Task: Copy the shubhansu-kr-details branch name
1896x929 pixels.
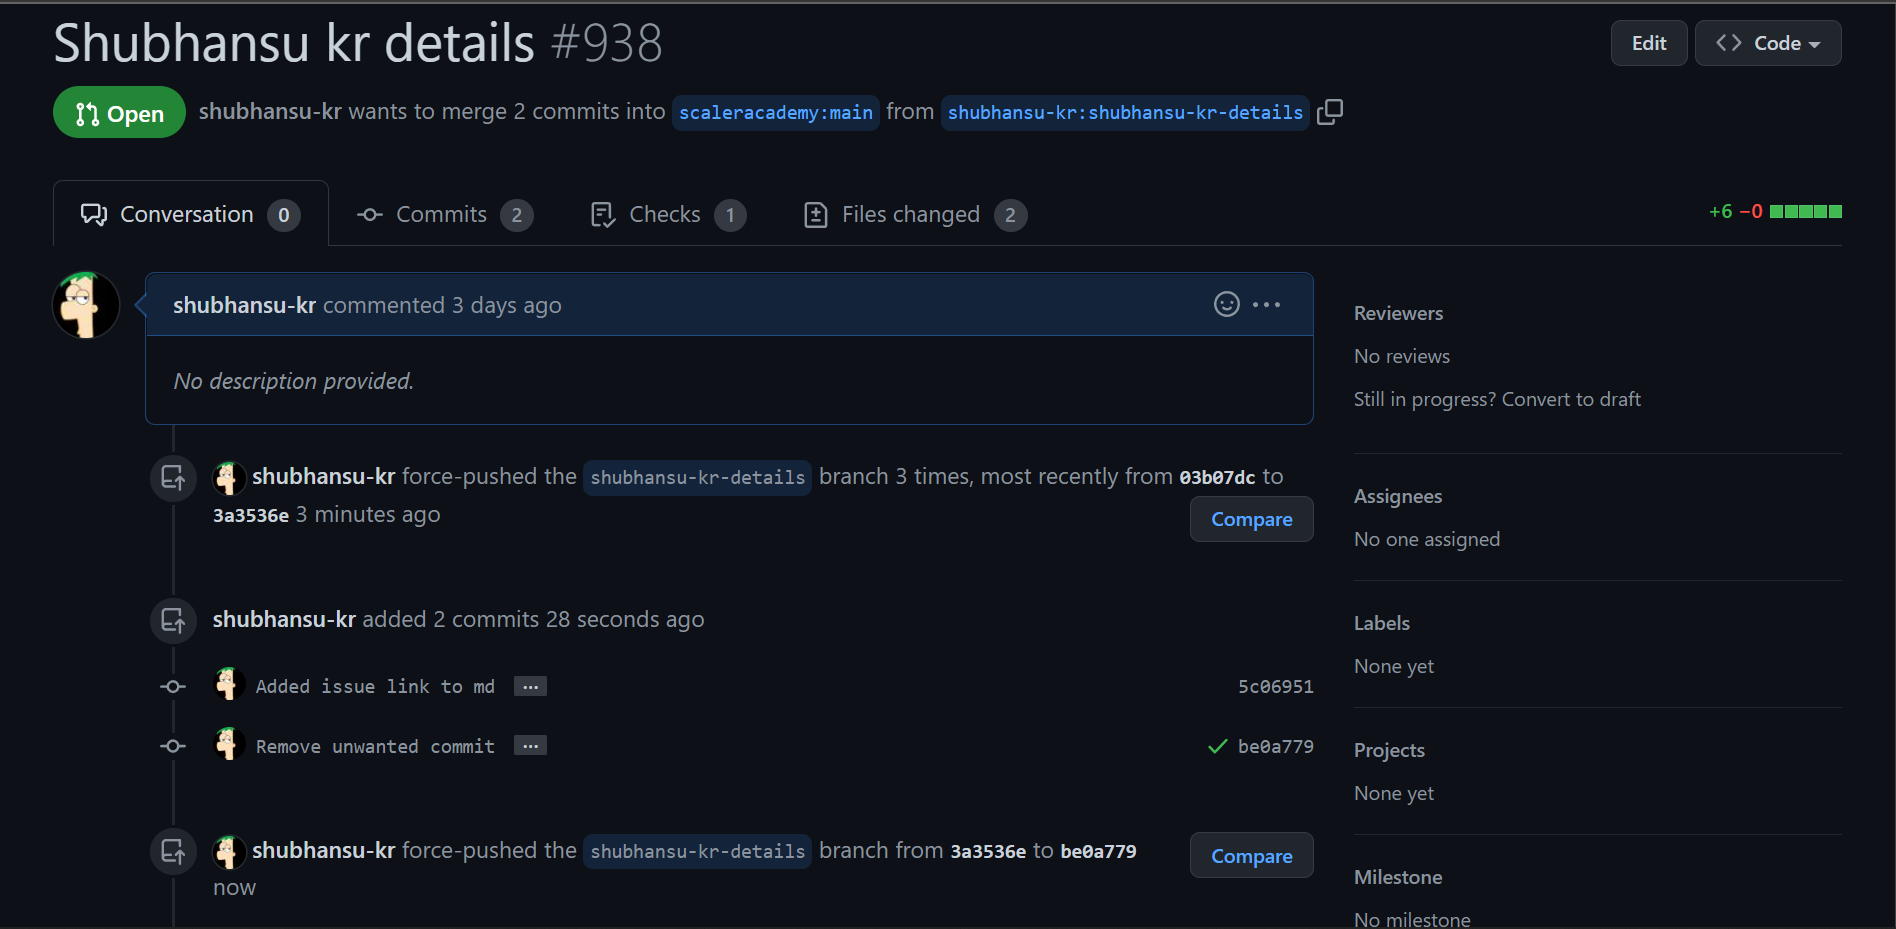Action: [1330, 112]
